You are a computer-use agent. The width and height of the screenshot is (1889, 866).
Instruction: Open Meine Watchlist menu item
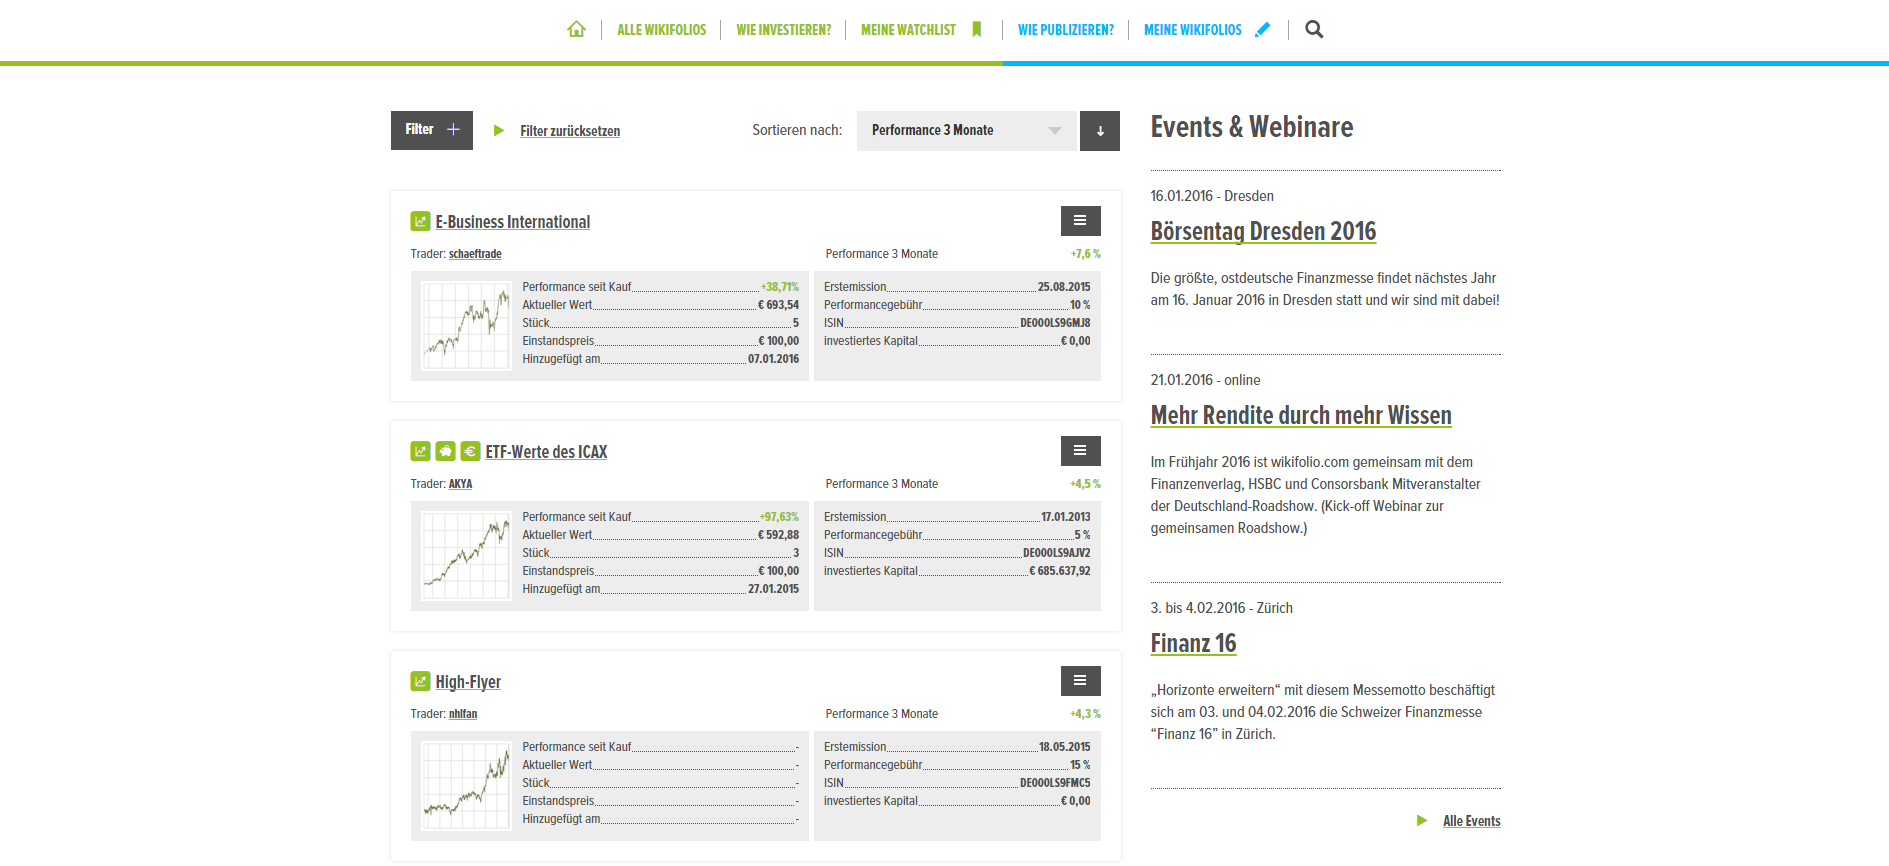click(908, 30)
